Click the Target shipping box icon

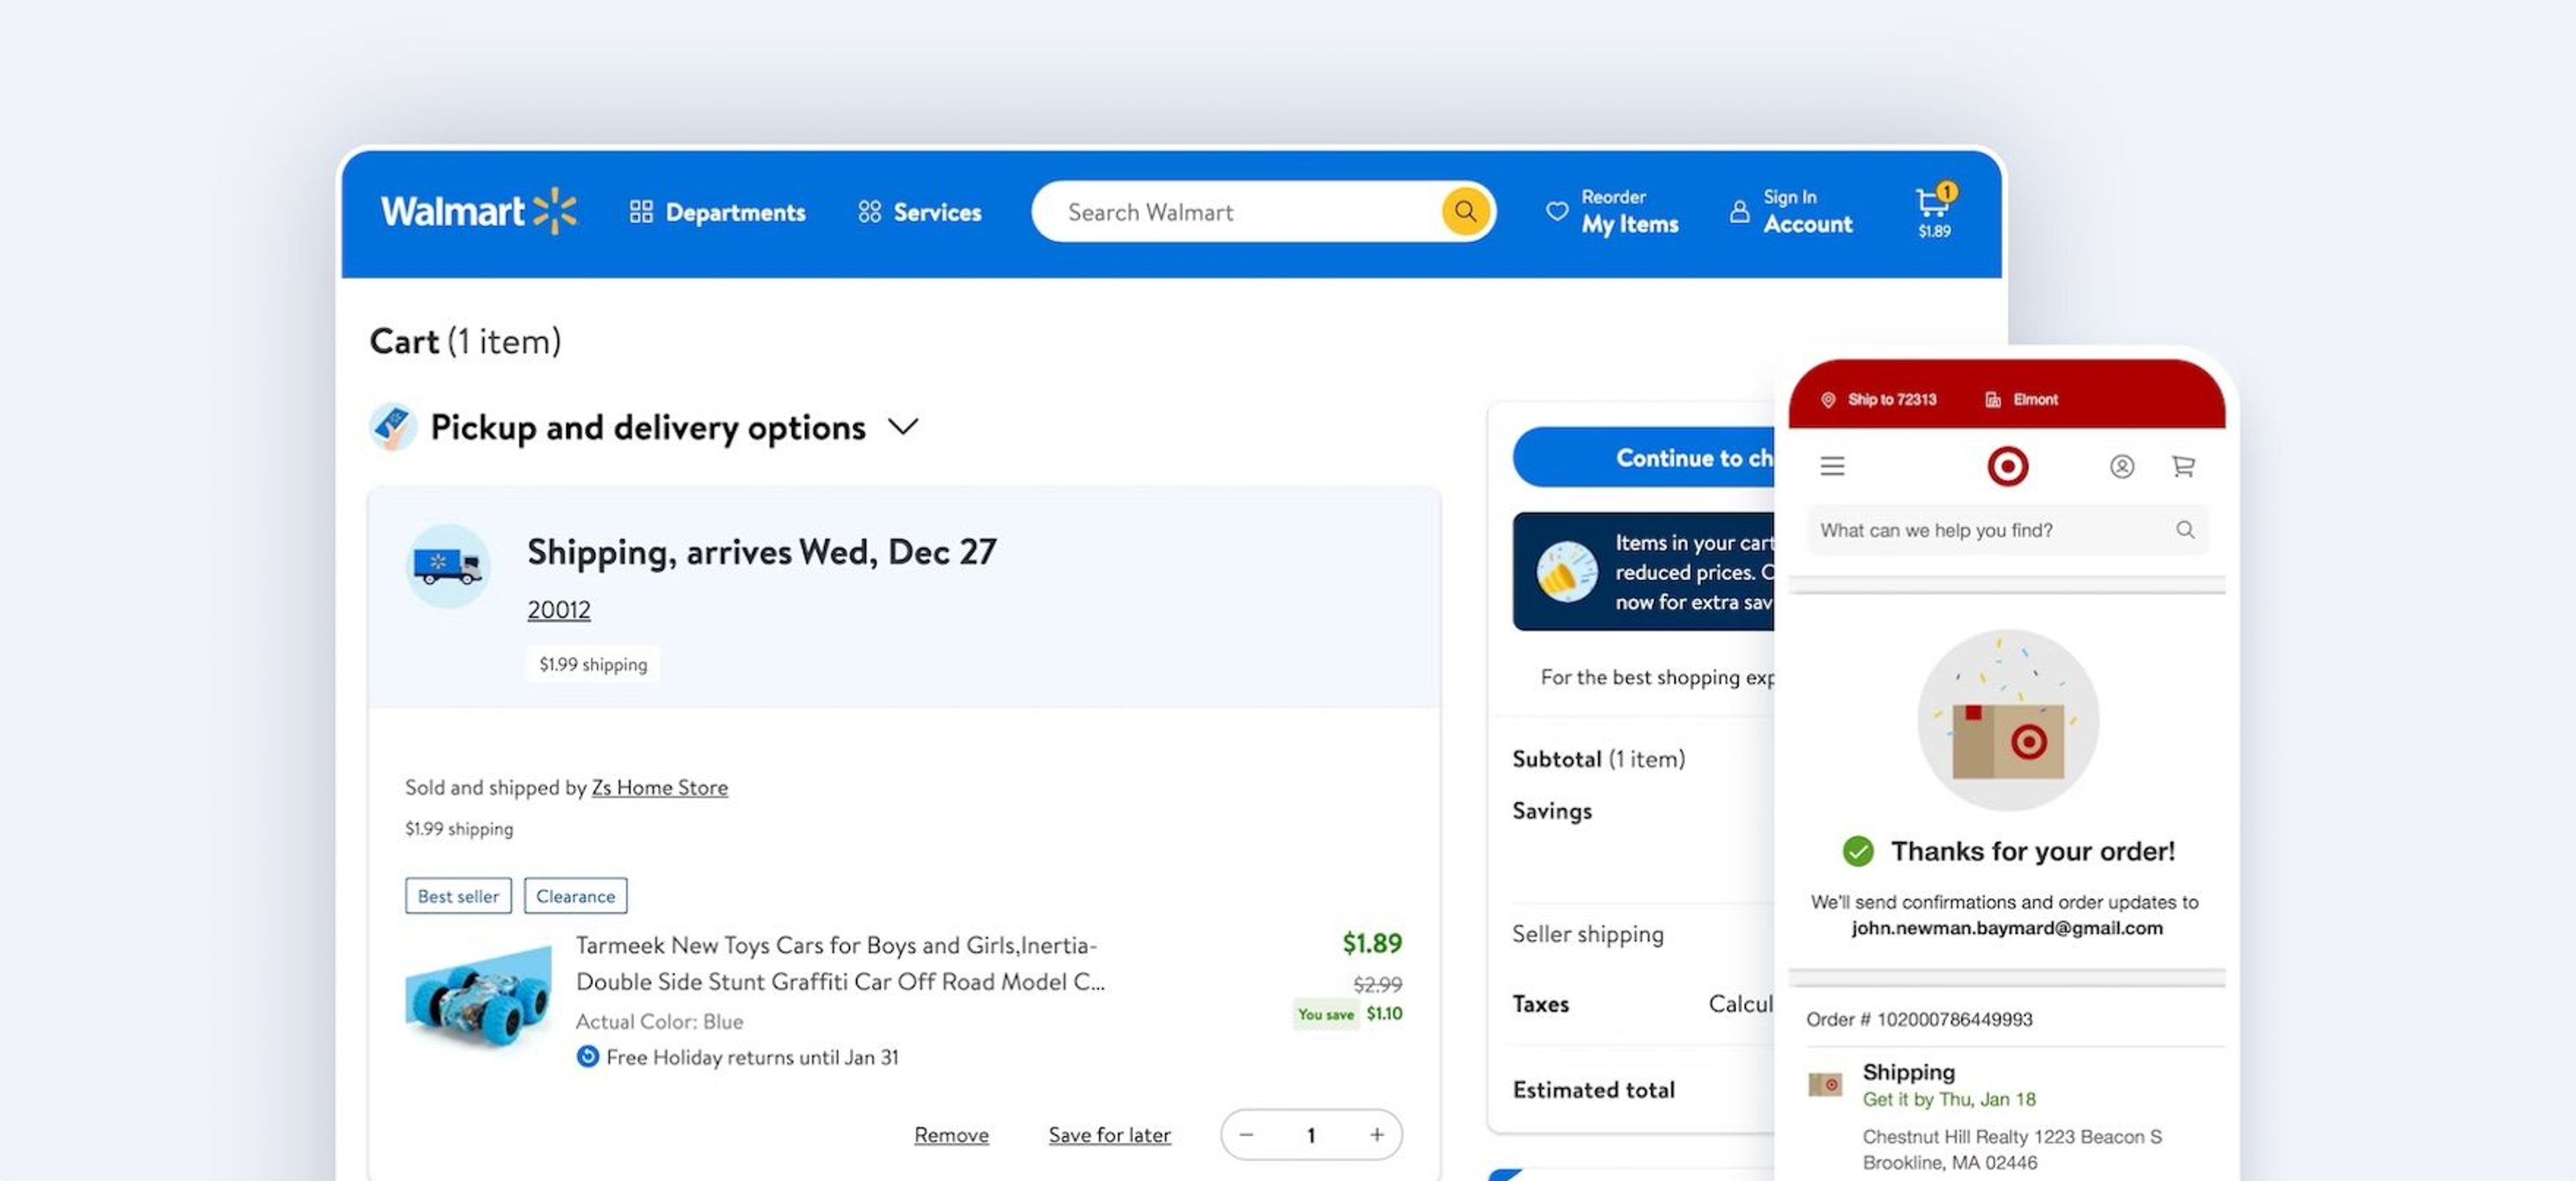[x=1825, y=1084]
